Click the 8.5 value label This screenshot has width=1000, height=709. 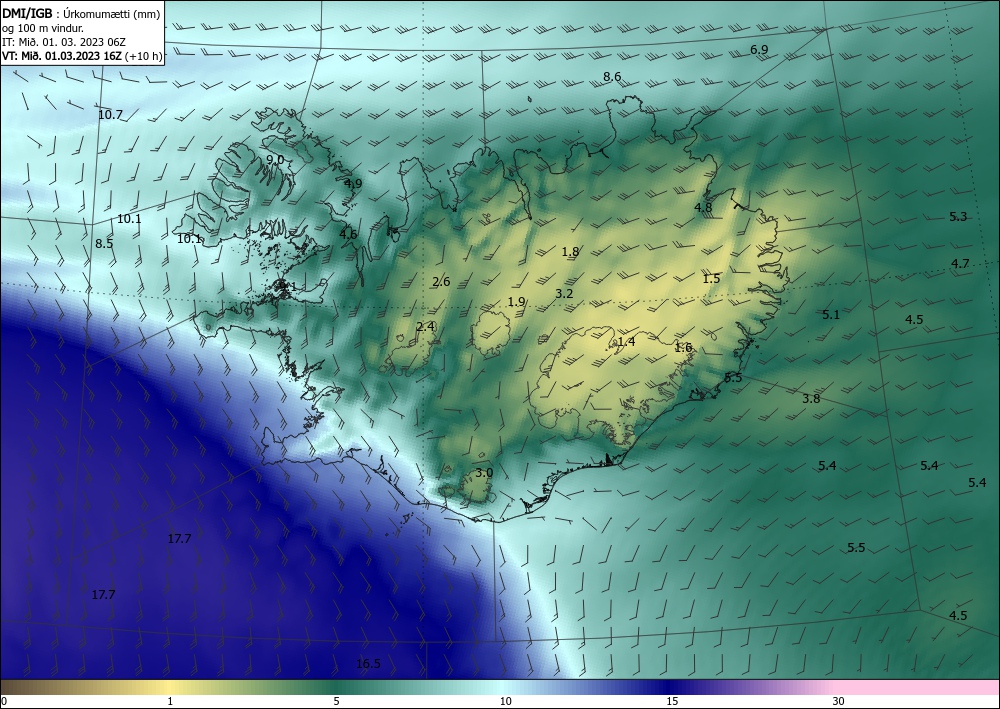[x=104, y=244]
